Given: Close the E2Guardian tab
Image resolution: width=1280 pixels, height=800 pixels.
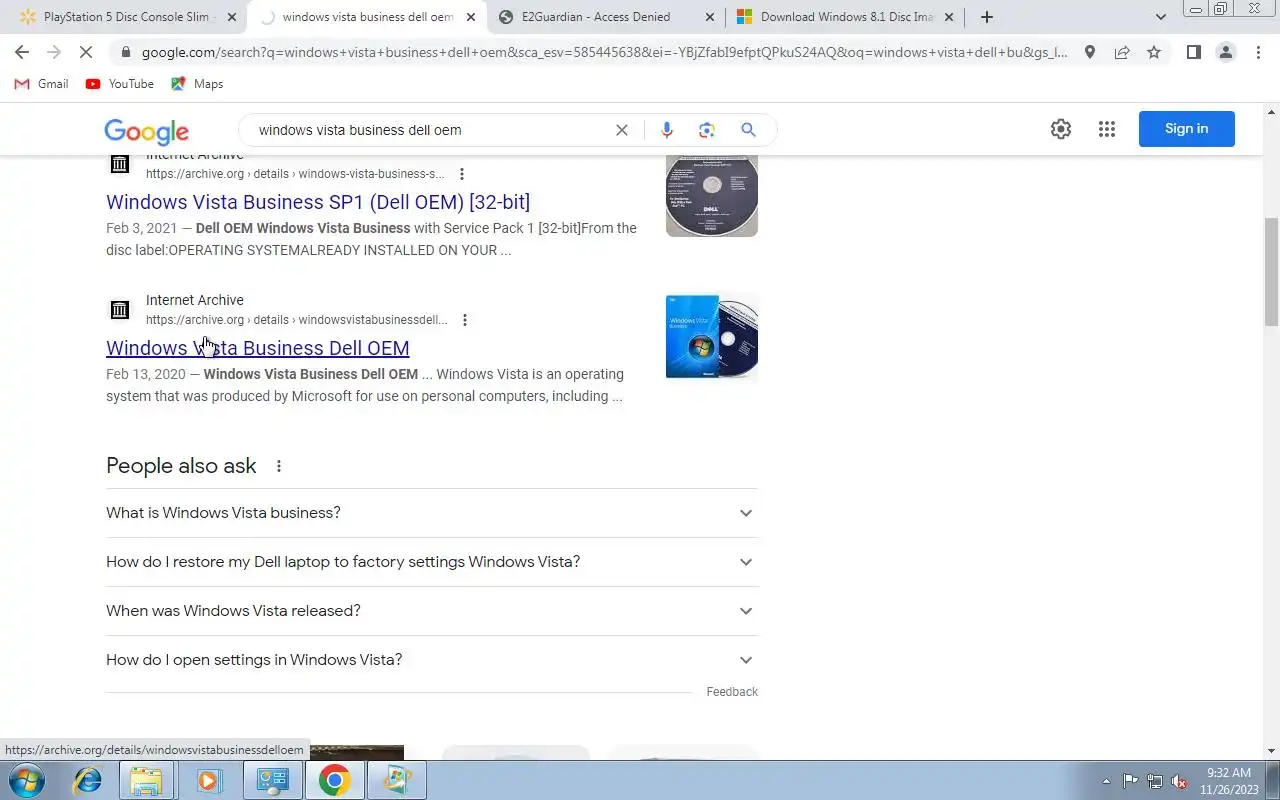Looking at the screenshot, I should (x=710, y=17).
